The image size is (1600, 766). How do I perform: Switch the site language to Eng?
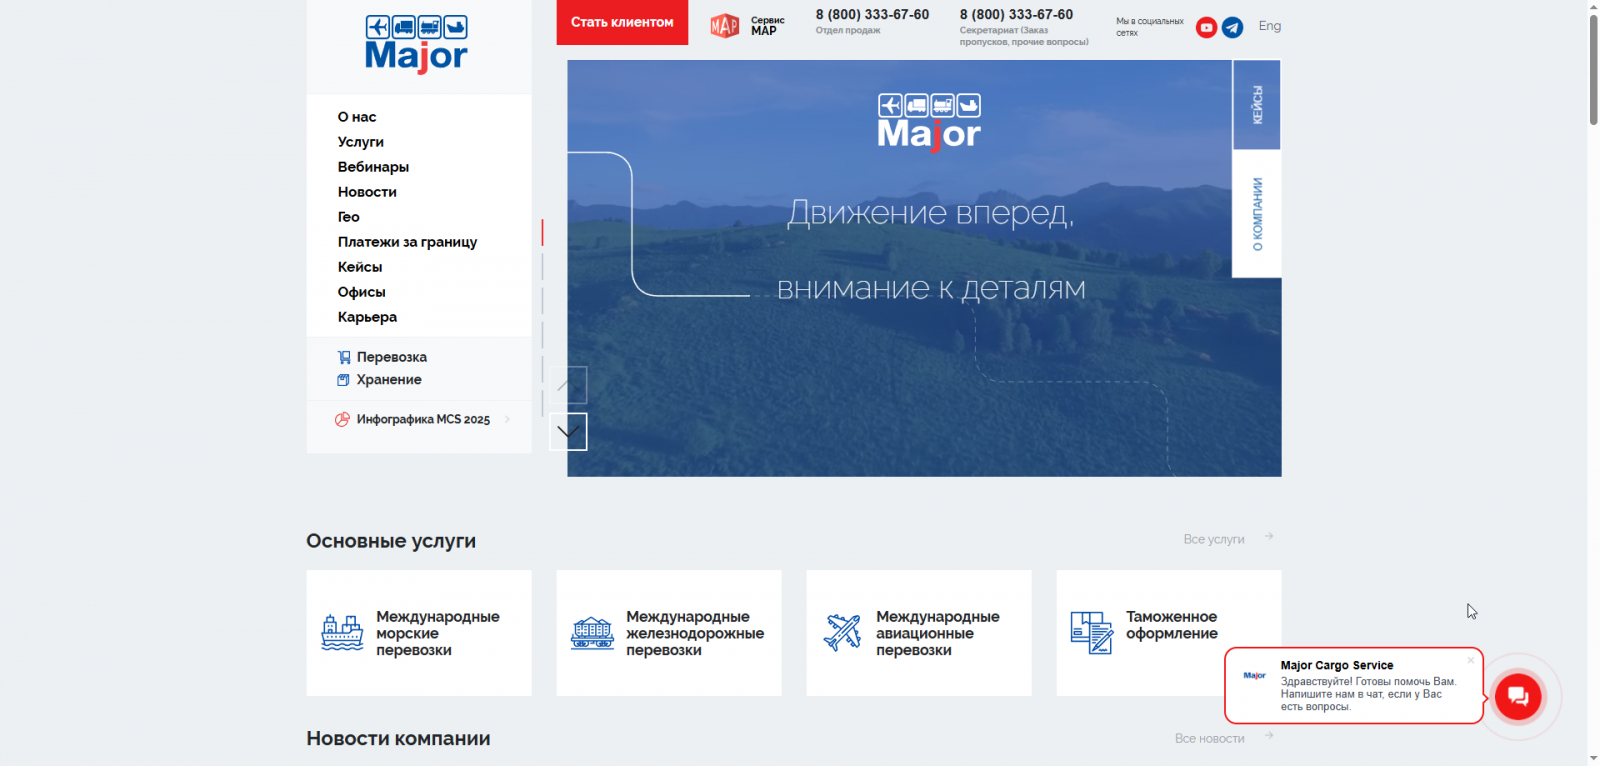(1270, 26)
